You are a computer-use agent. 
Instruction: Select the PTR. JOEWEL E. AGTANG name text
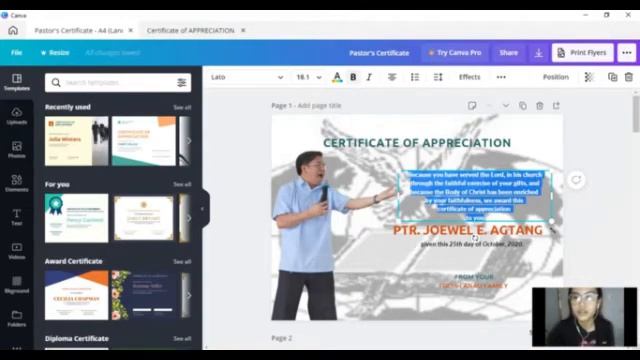point(468,230)
